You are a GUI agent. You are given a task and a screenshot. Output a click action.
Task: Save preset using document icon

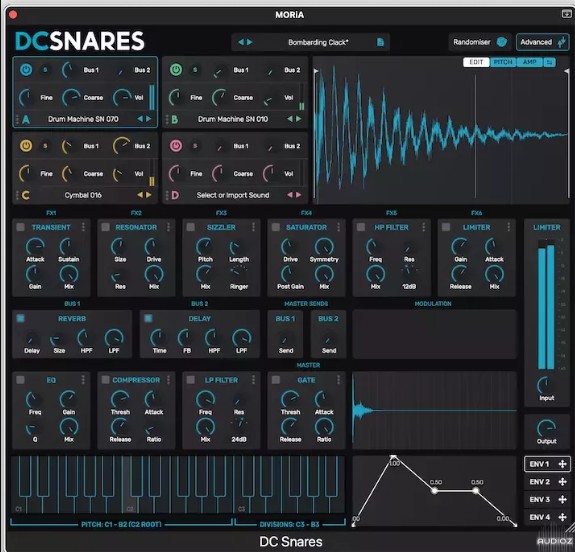(x=380, y=42)
